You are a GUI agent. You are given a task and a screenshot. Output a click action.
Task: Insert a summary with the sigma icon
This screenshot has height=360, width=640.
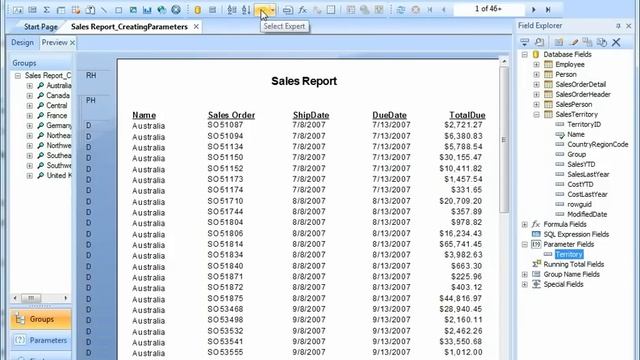(47, 9)
